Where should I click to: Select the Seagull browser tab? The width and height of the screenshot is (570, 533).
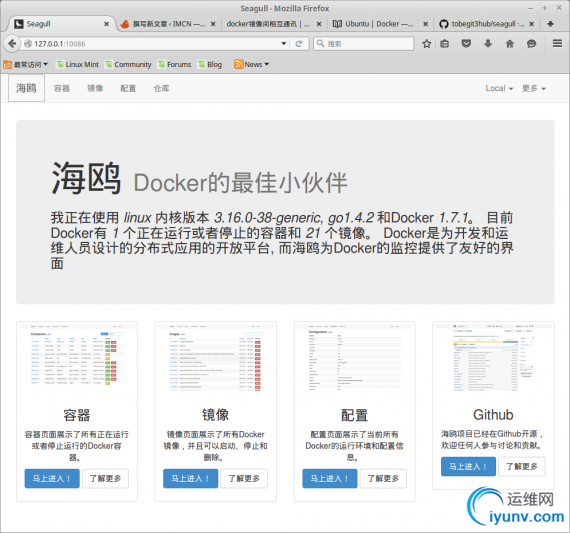pyautogui.click(x=62, y=24)
